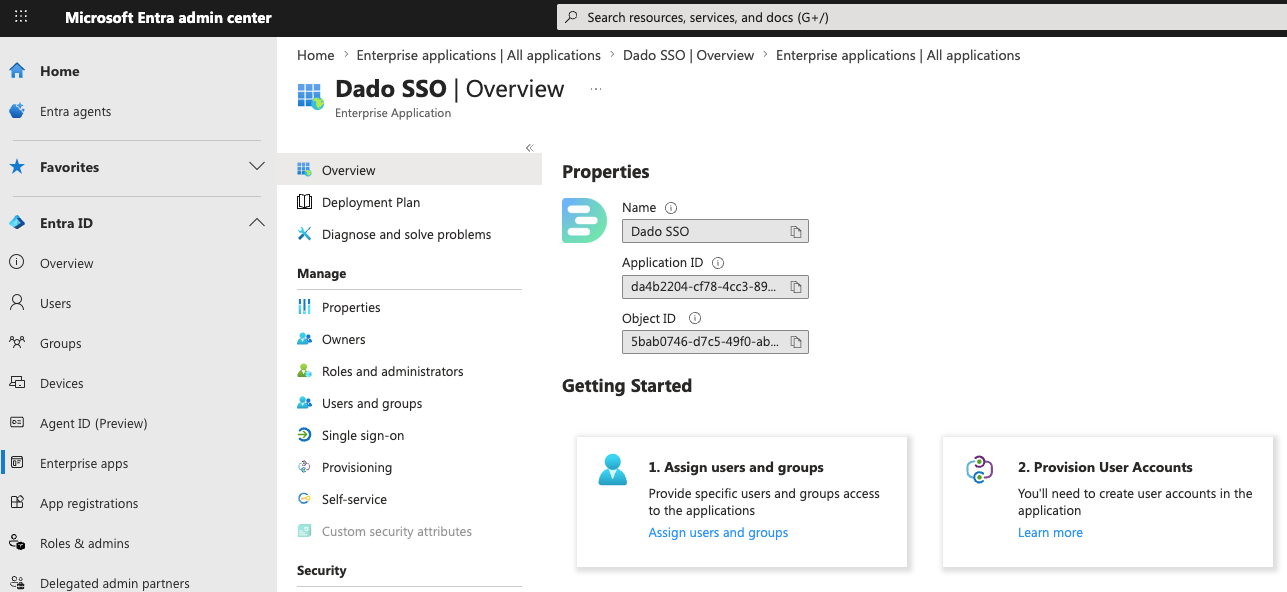Click the Dado SSO | Overview breadcrumb
This screenshot has height=592, width=1287.
tap(688, 55)
